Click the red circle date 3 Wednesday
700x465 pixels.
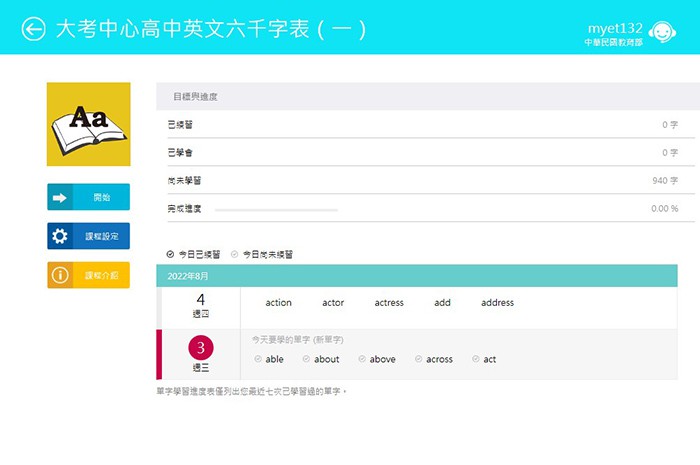pyautogui.click(x=200, y=348)
